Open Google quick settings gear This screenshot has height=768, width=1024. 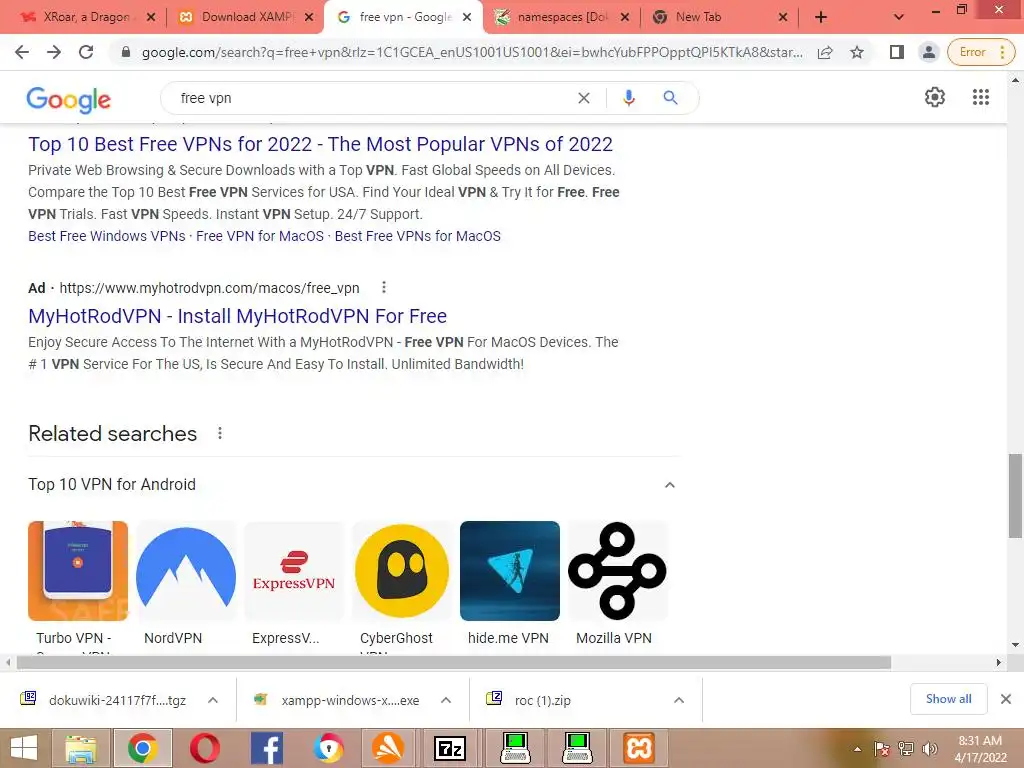click(x=935, y=97)
